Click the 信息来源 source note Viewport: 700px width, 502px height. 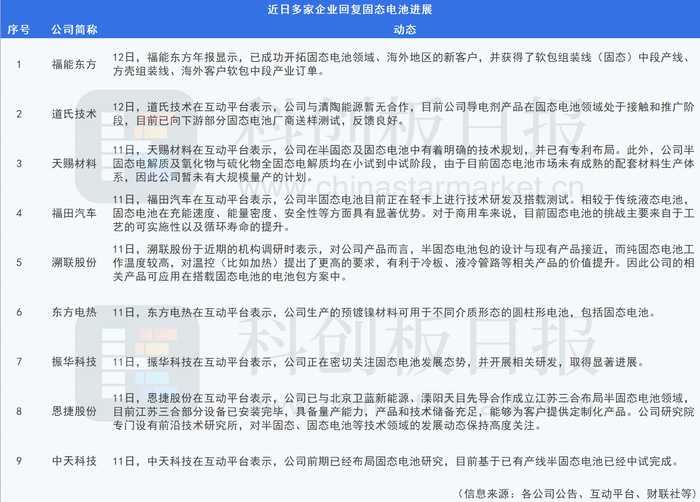[577, 494]
